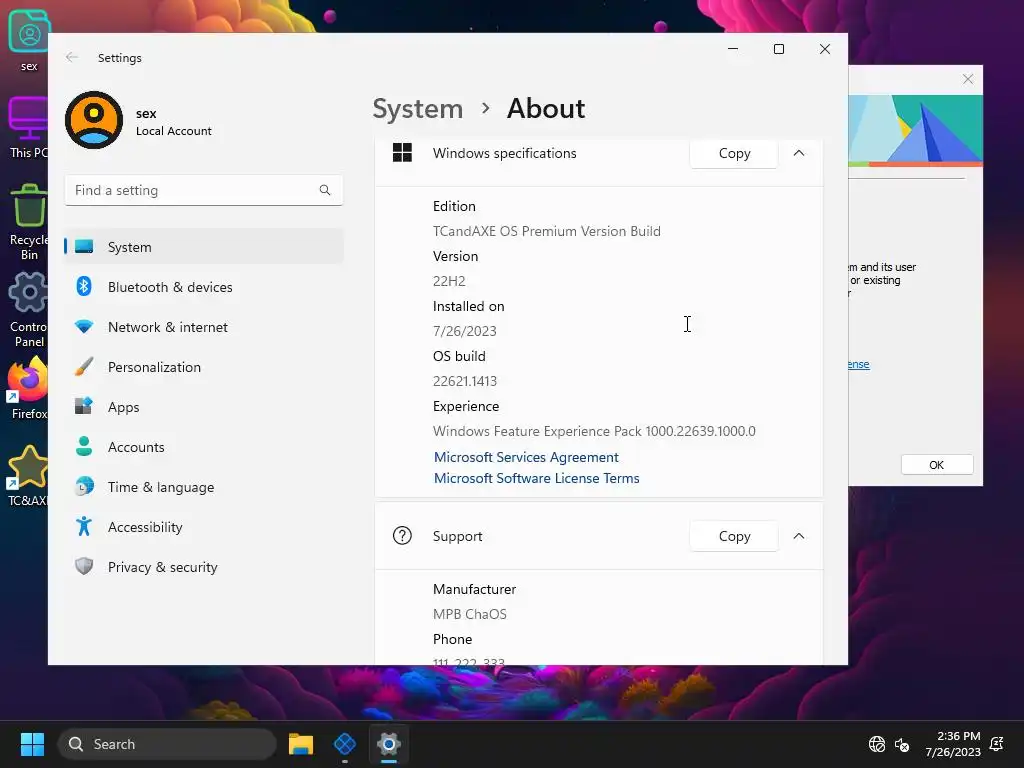
Task: Open Microsoft Software License Terms link
Action: point(537,478)
